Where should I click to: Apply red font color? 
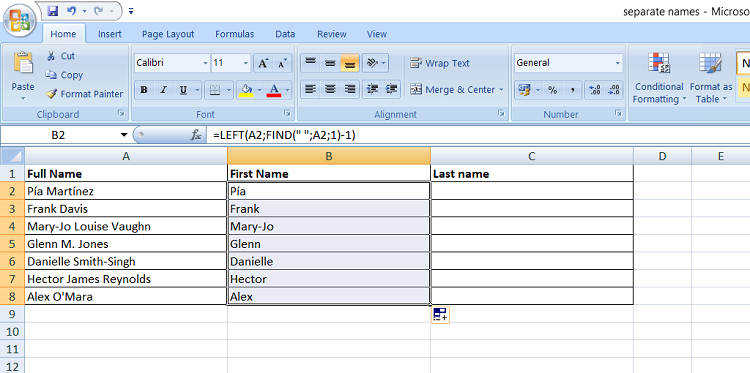click(x=274, y=89)
